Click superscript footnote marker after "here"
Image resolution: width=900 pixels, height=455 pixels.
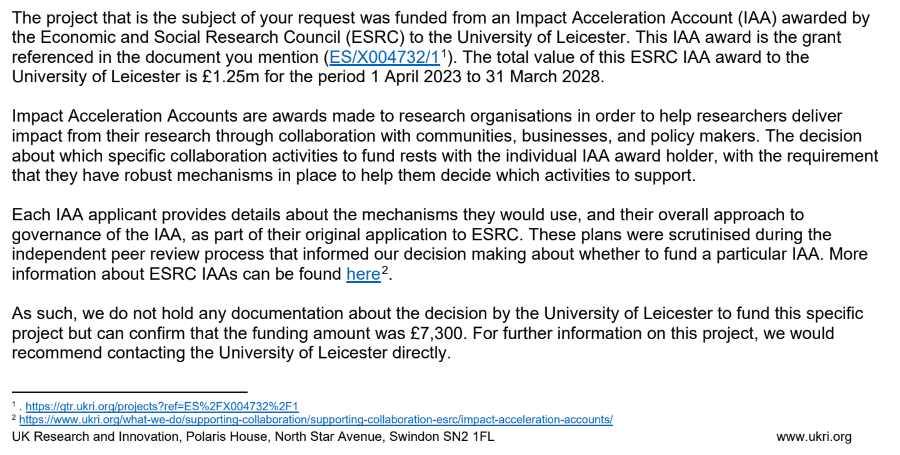tap(384, 268)
